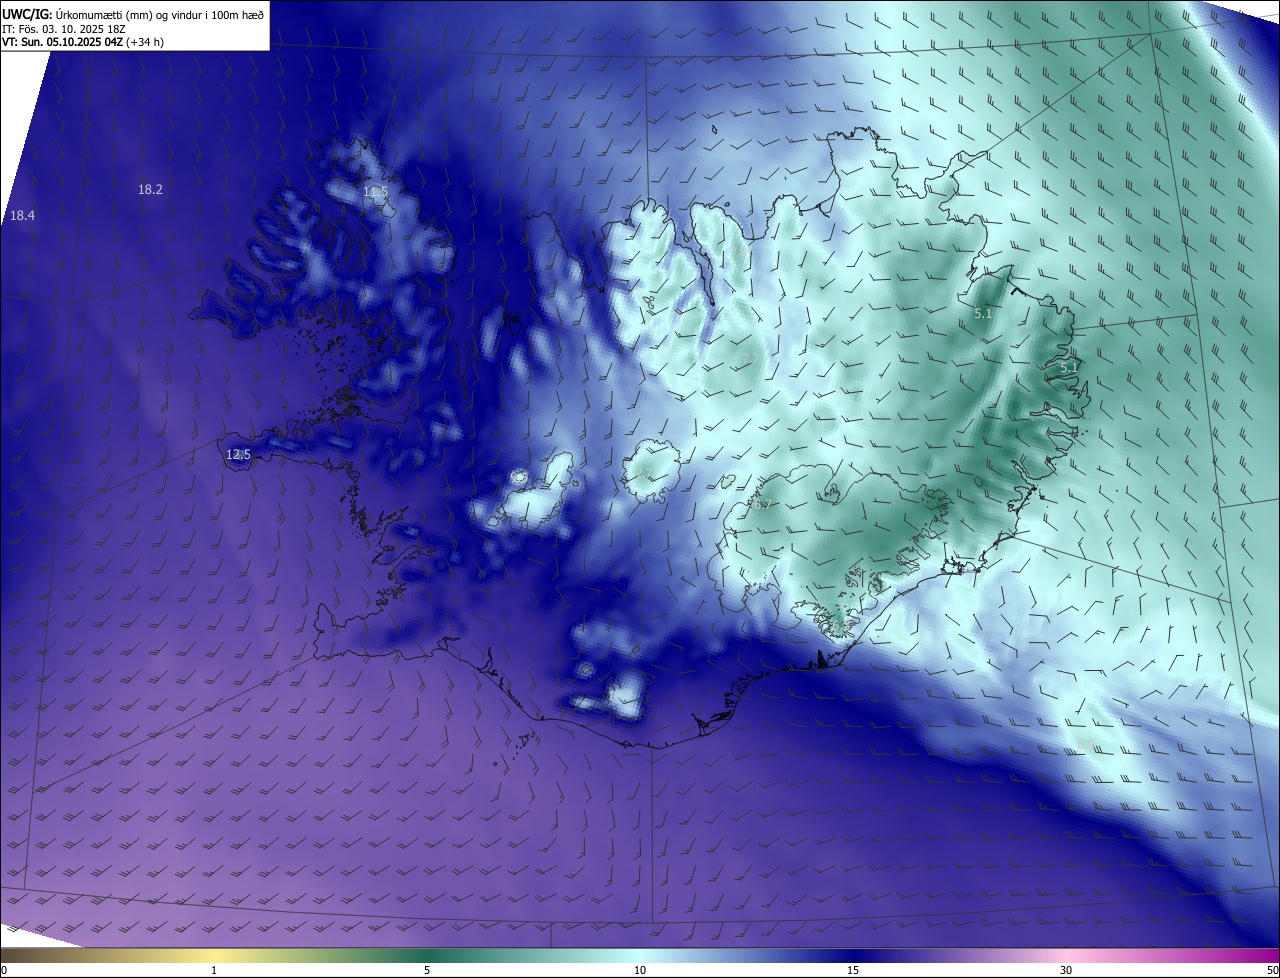Viewport: 1280px width, 978px height.
Task: Click the '(+34 h)' forecast offset text
Action: pyautogui.click(x=146, y=42)
